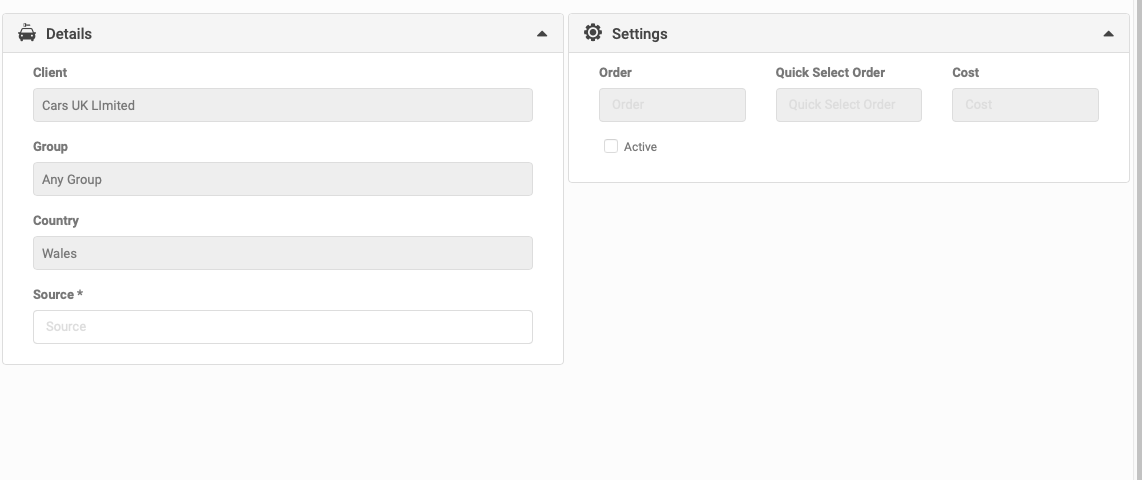Click into the Order input box
Screen dimensions: 1142x480
coord(672,105)
